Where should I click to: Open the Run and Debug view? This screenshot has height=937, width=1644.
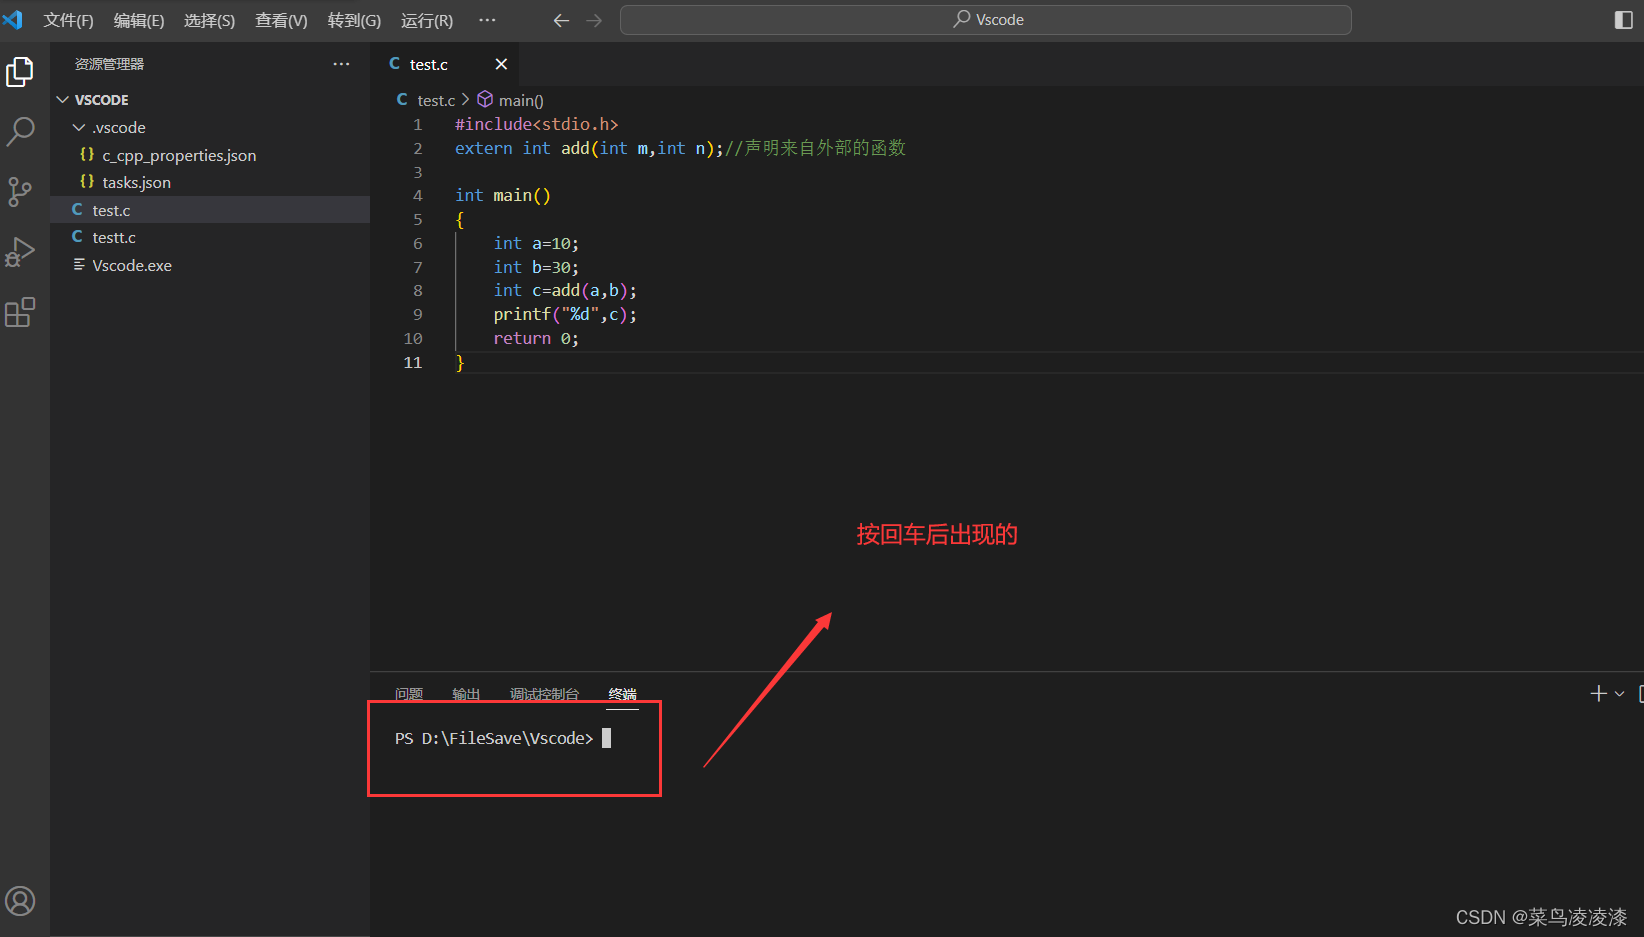click(x=20, y=252)
